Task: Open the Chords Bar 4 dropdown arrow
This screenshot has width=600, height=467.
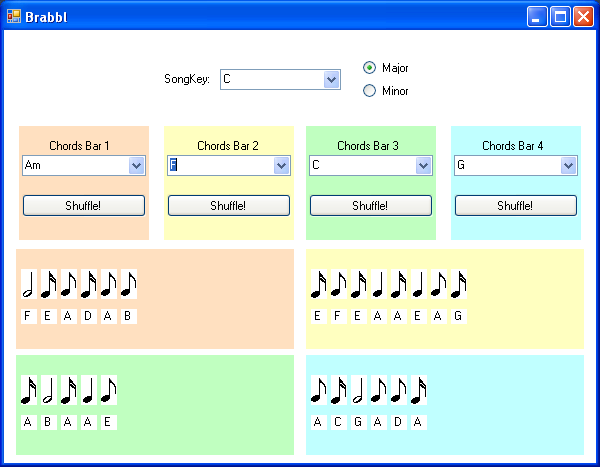Action: 569,166
